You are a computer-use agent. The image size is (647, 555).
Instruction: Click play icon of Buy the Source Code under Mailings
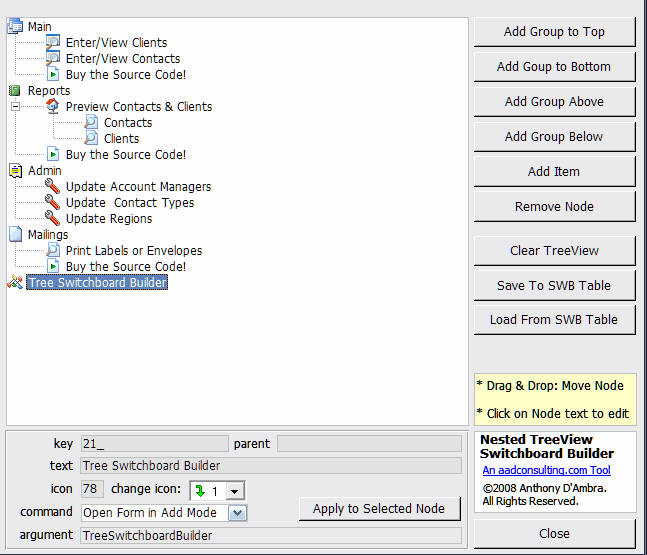click(x=53, y=266)
